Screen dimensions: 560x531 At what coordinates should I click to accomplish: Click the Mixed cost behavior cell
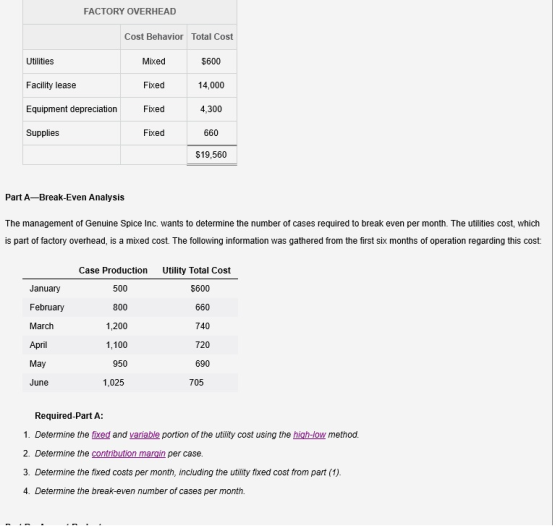coord(154,61)
